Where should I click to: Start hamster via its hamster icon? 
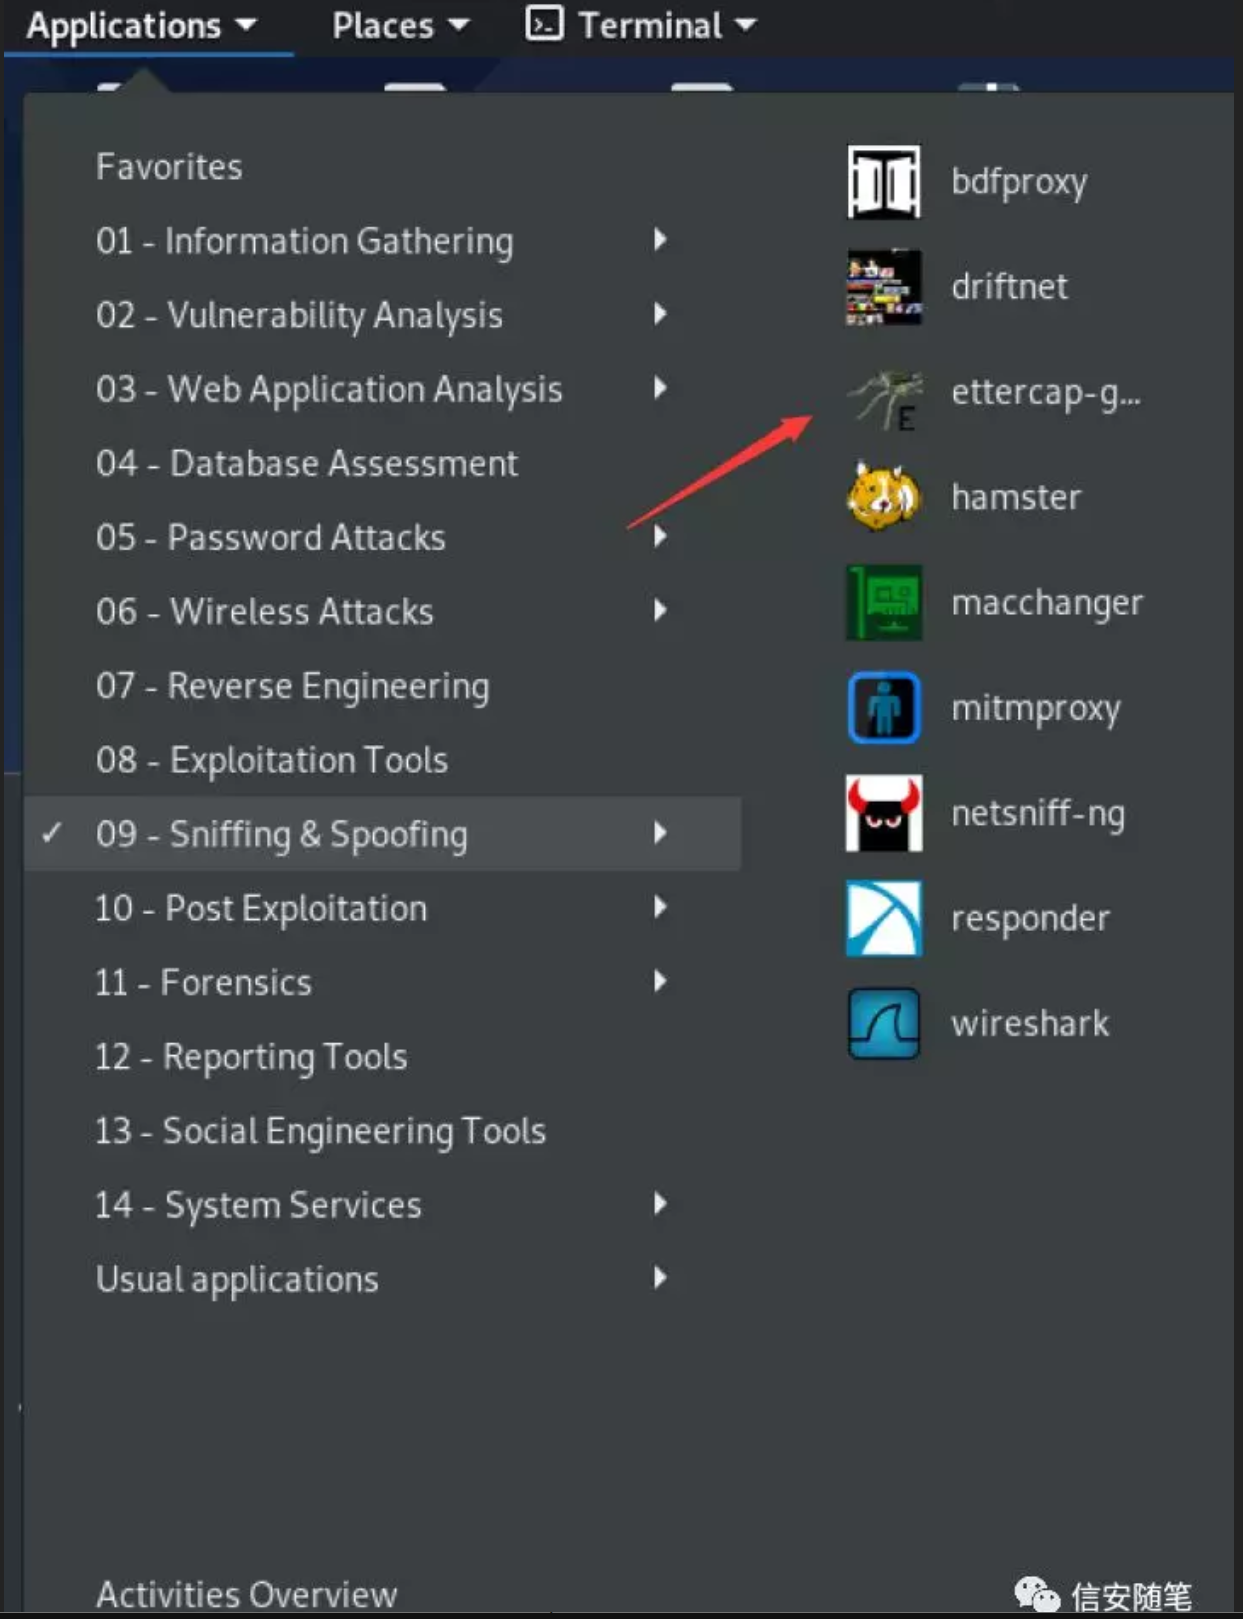point(883,497)
